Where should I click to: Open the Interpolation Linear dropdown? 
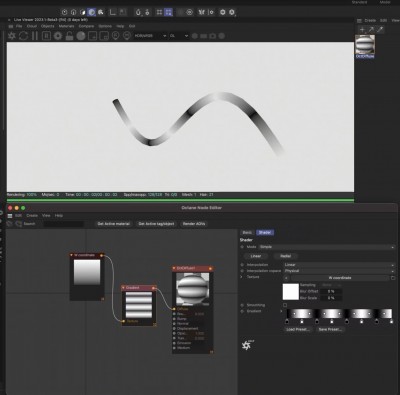point(339,265)
